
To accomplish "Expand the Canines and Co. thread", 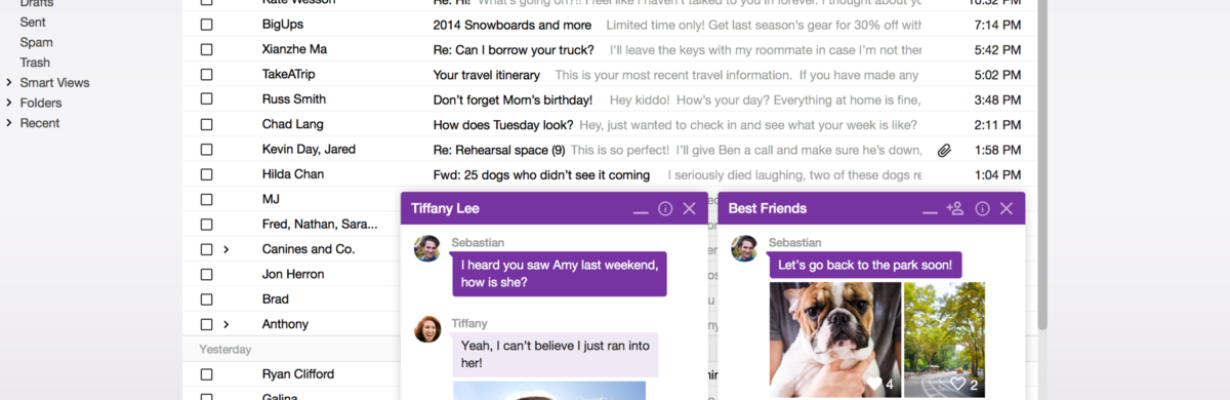I will click(x=226, y=250).
